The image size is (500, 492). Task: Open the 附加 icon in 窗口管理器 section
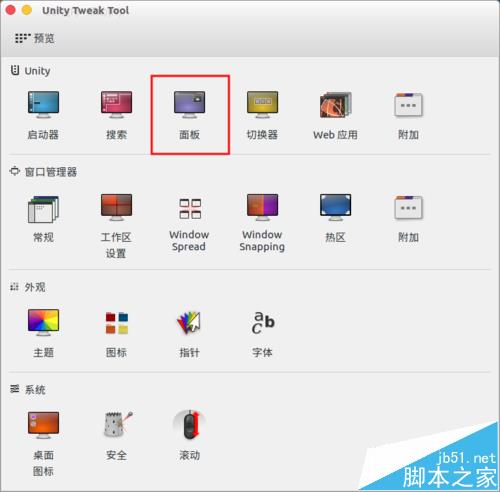click(408, 207)
